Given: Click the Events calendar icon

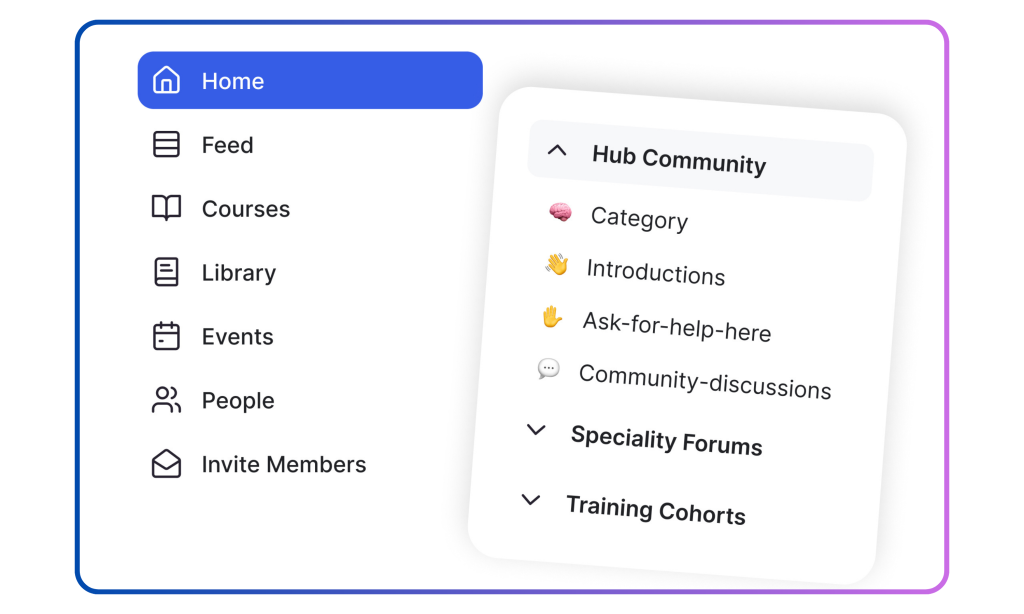Looking at the screenshot, I should click(166, 336).
